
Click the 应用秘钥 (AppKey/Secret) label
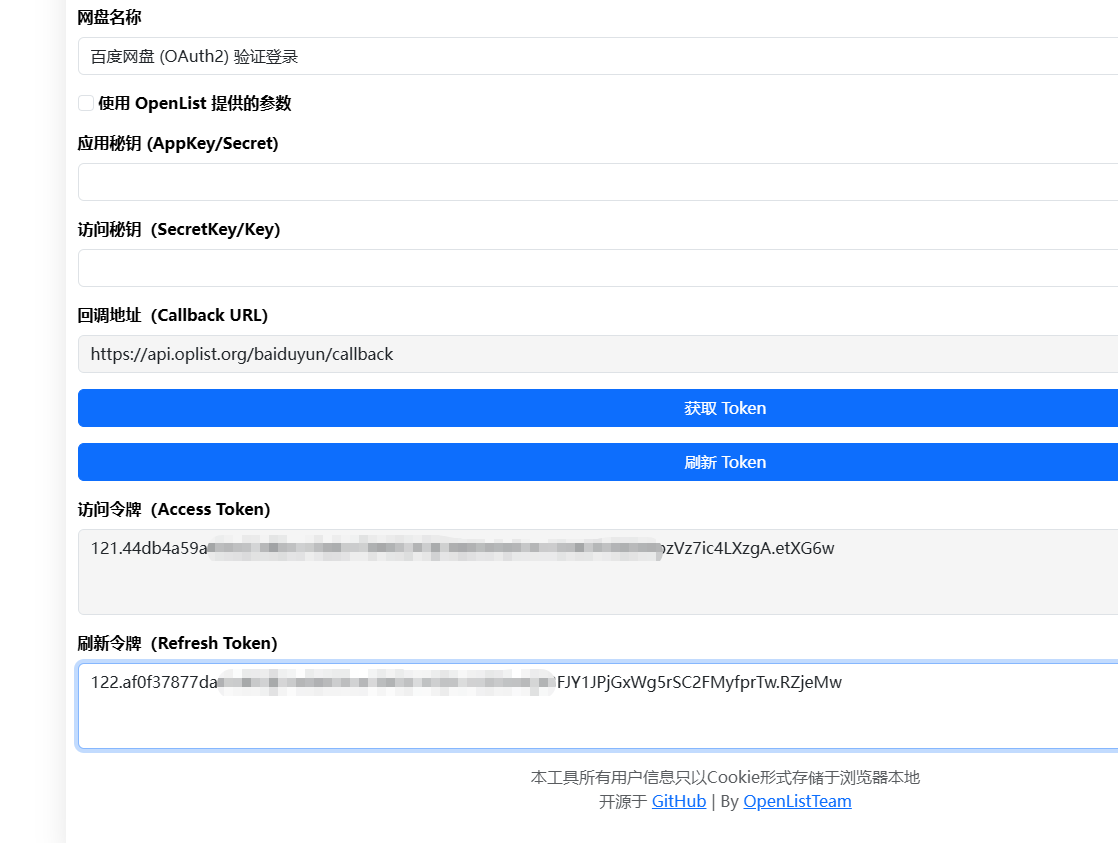click(178, 143)
